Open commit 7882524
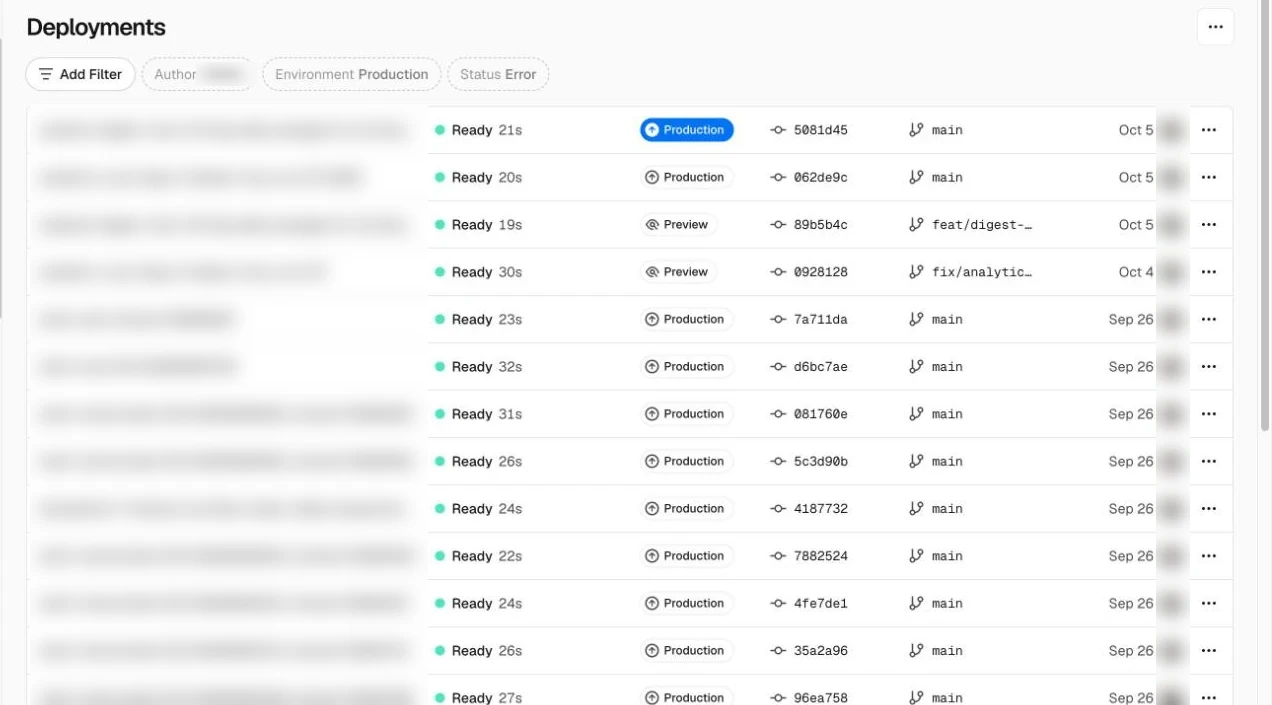1272x705 pixels. (x=820, y=556)
